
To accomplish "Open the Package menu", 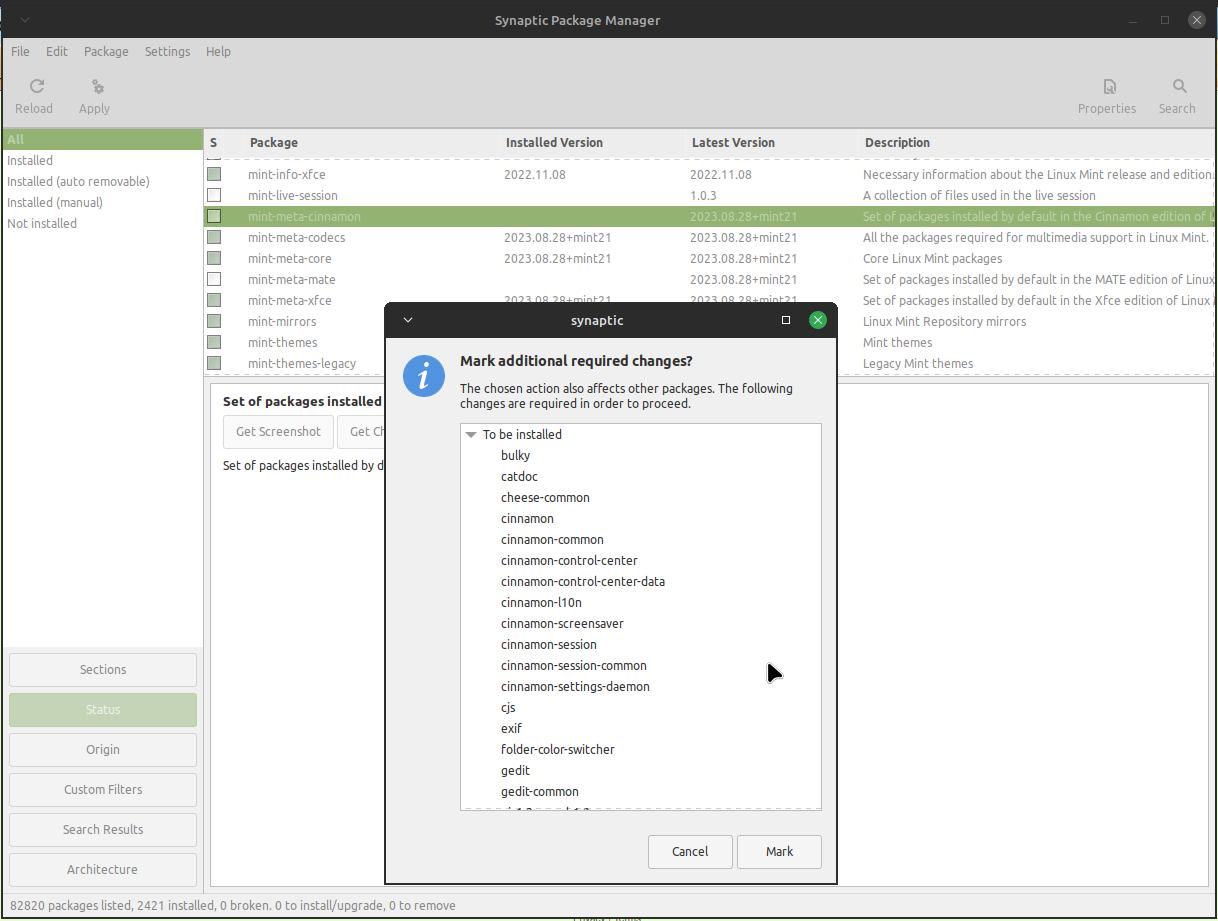I will coord(106,51).
